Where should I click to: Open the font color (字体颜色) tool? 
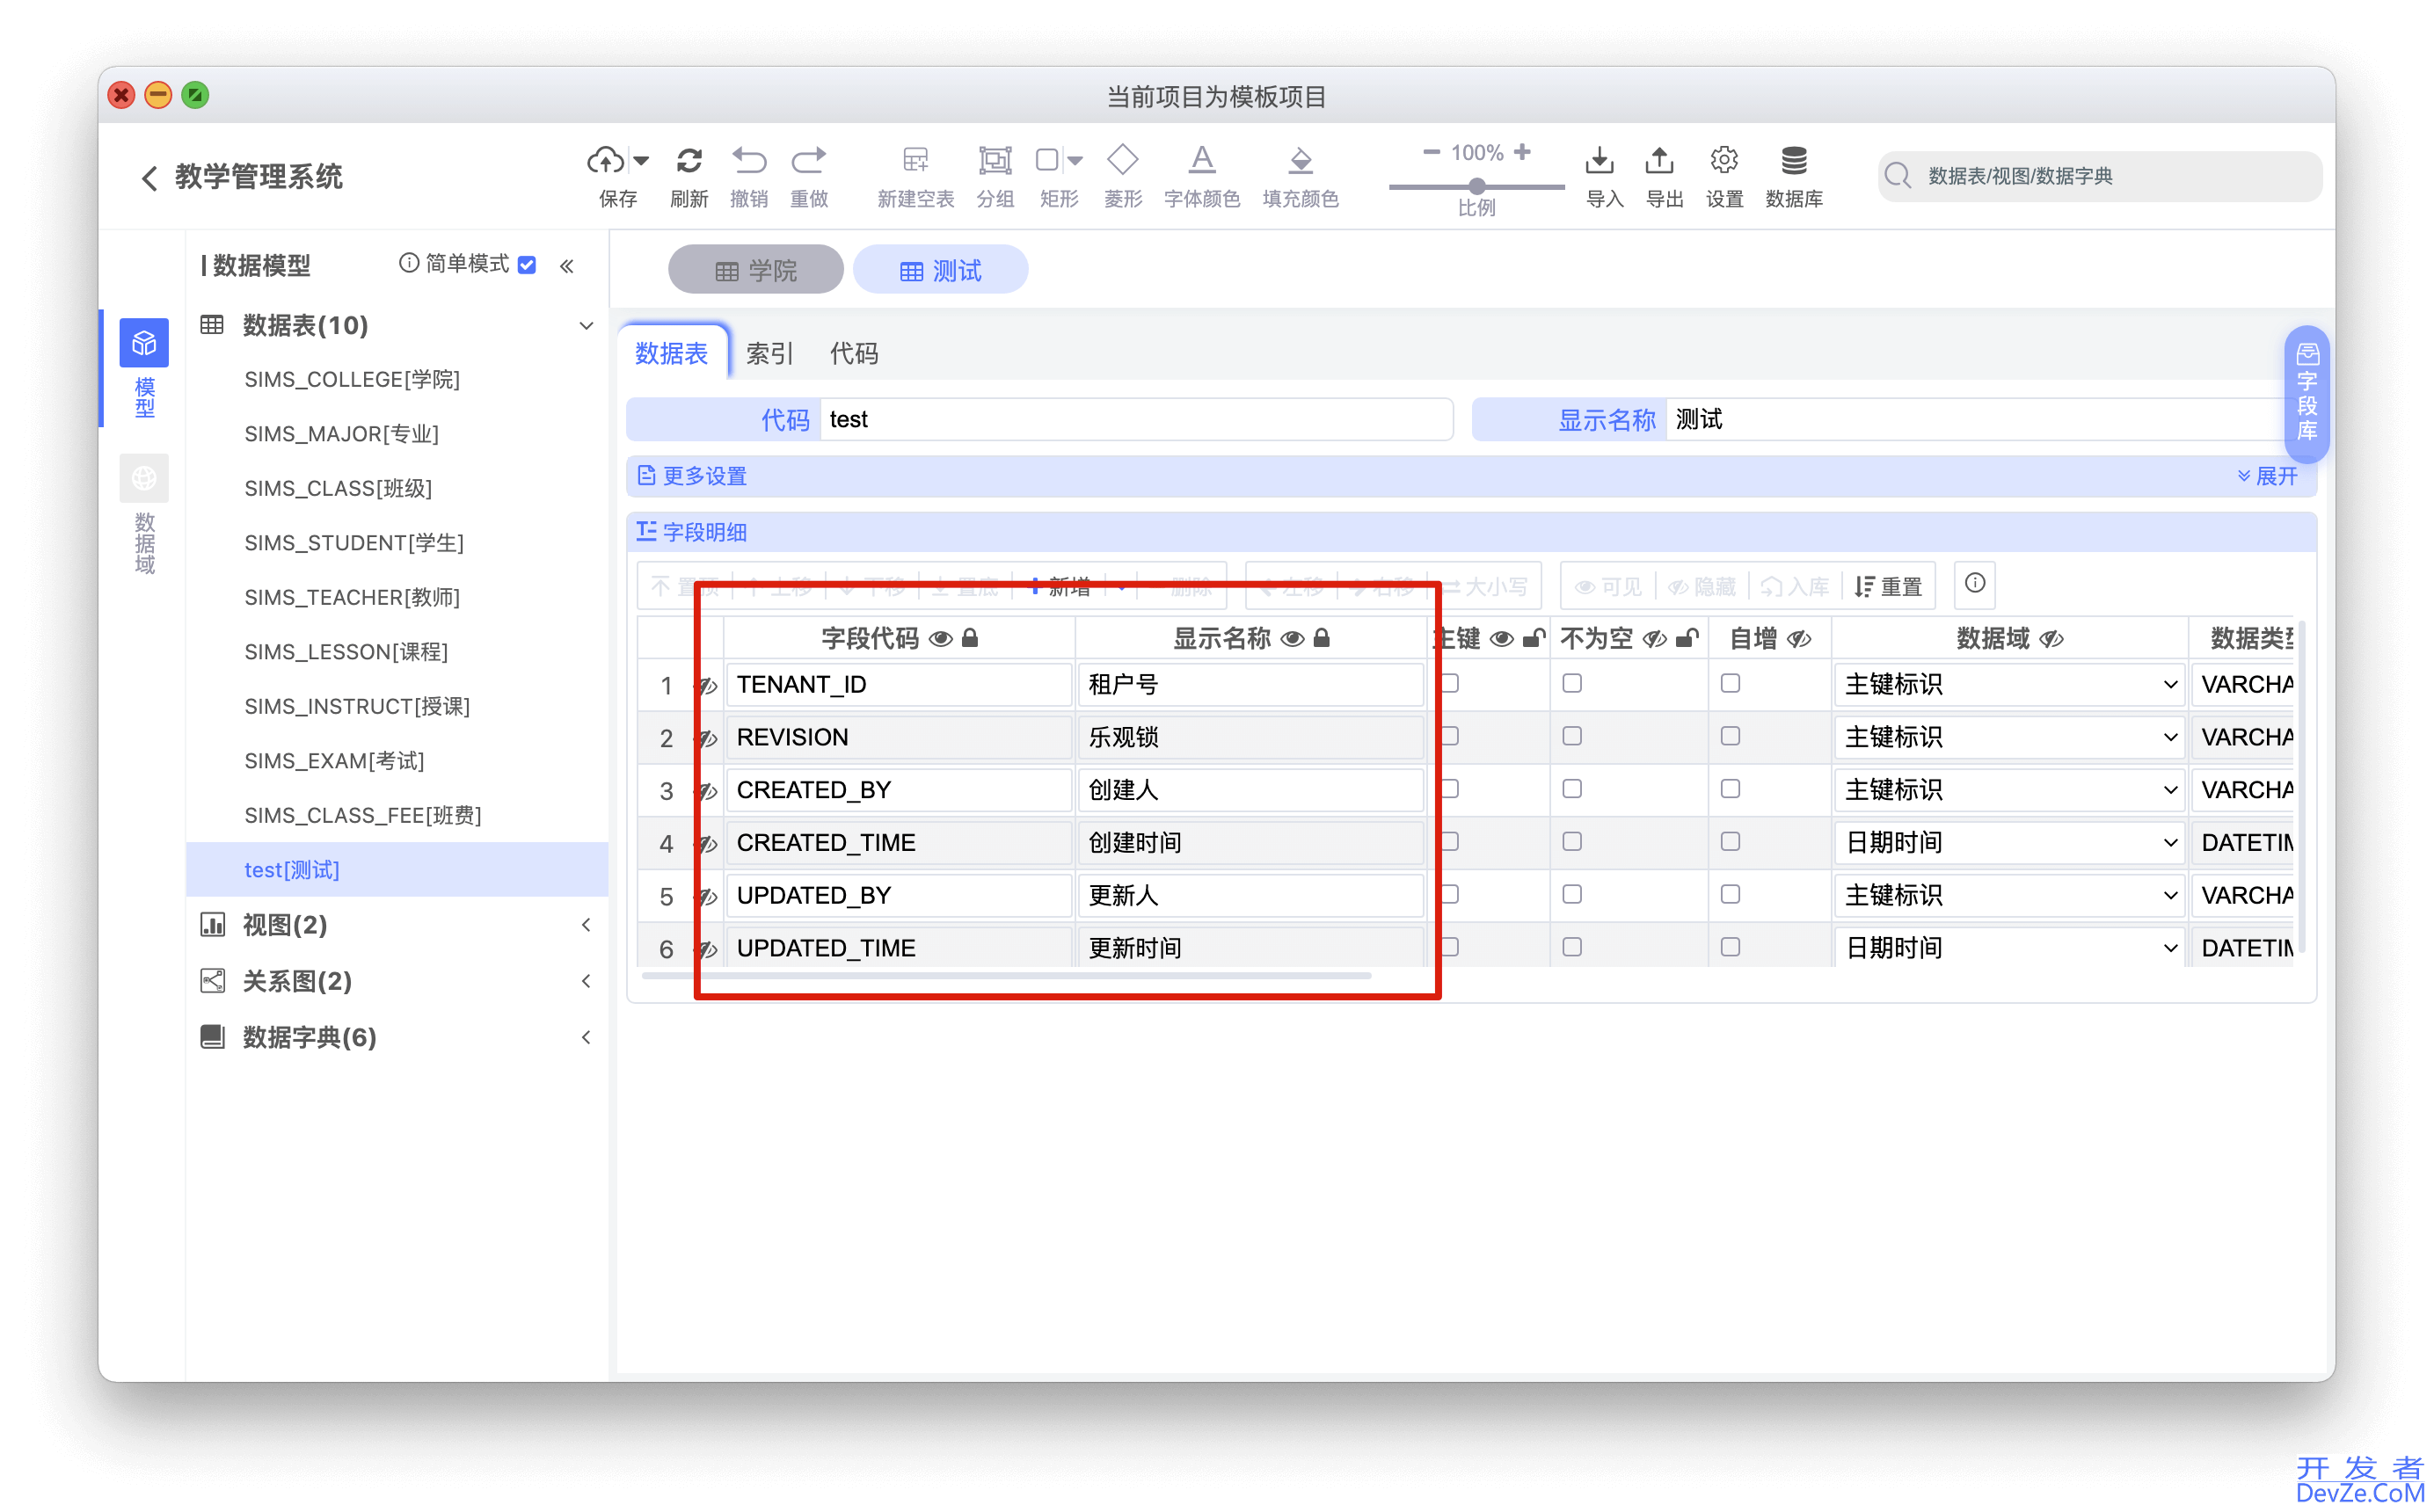[1202, 160]
